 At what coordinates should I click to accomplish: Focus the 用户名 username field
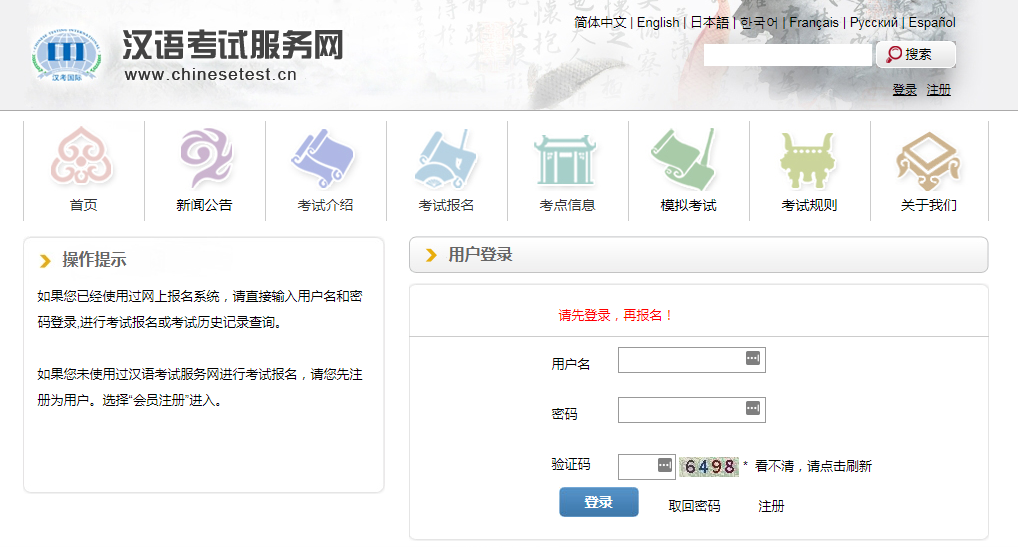[x=681, y=360]
